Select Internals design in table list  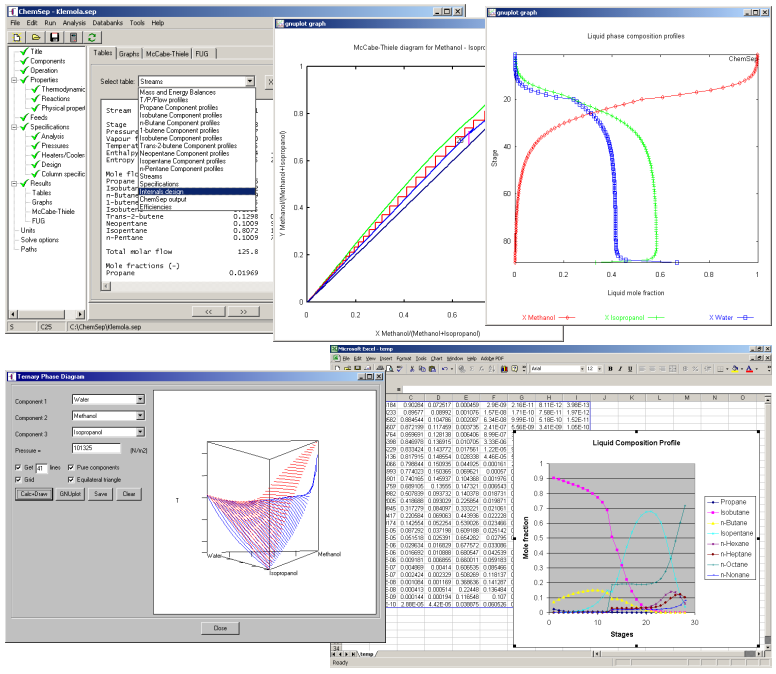pos(197,192)
